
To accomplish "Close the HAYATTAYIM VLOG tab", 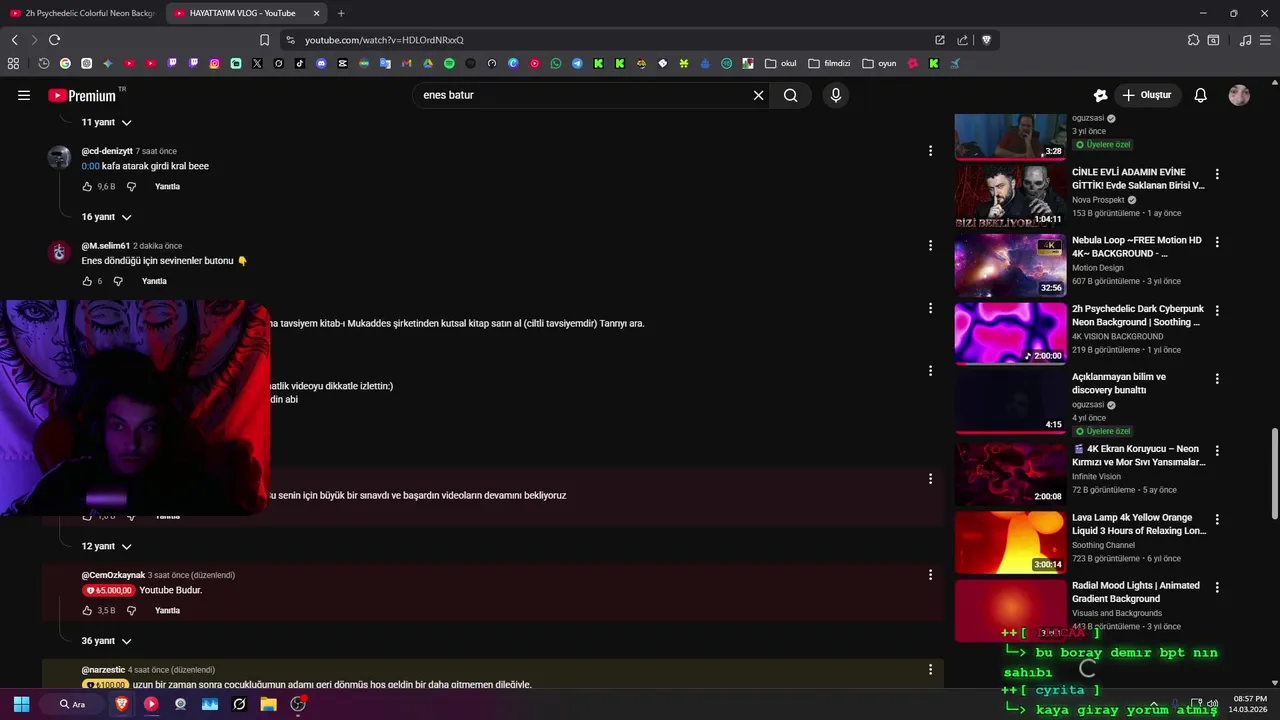I will pos(317,13).
